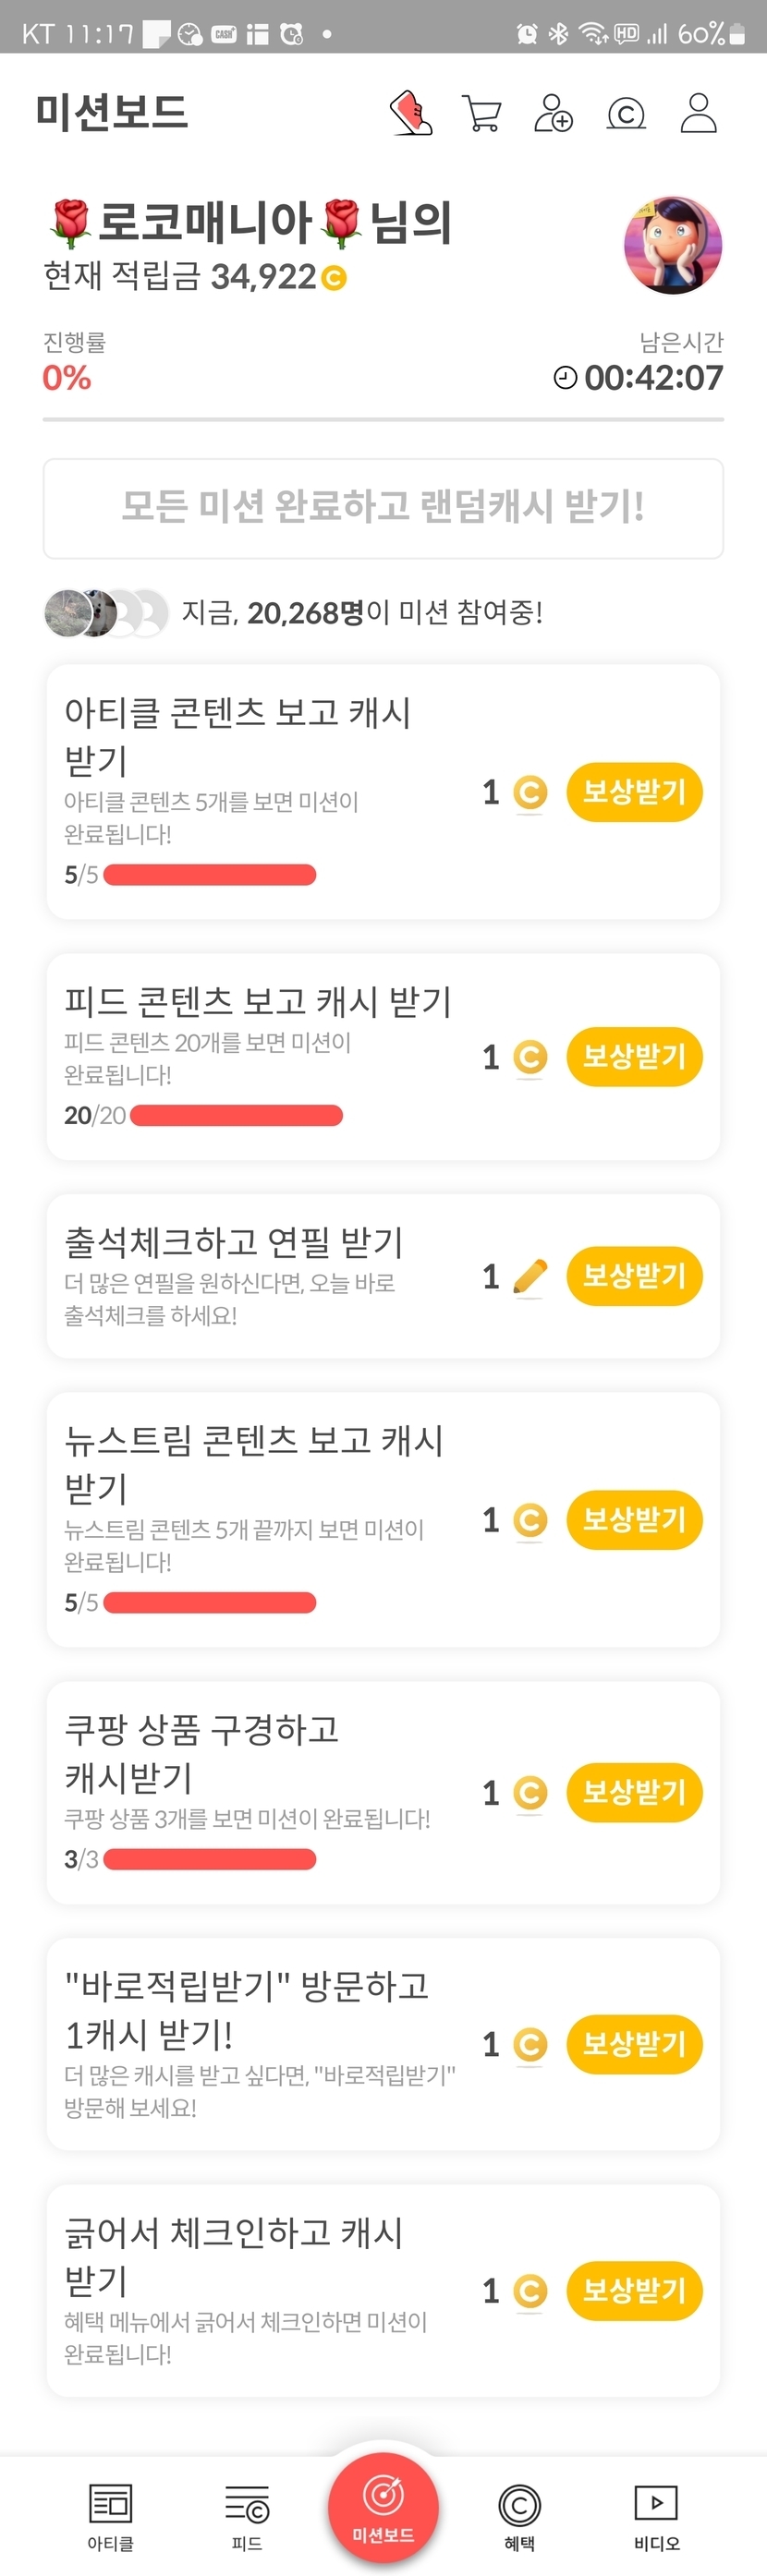Claim pencil reward for 출석체크 mission
767x2576 pixels.
tap(634, 1276)
